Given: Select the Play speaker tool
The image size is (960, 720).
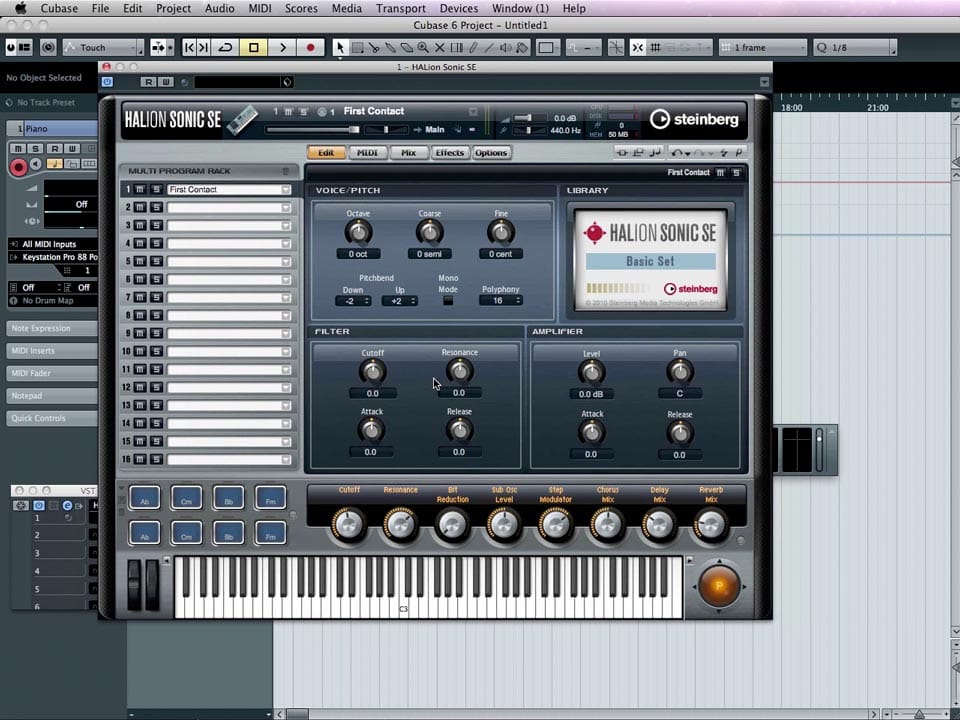Looking at the screenshot, I should pos(506,47).
